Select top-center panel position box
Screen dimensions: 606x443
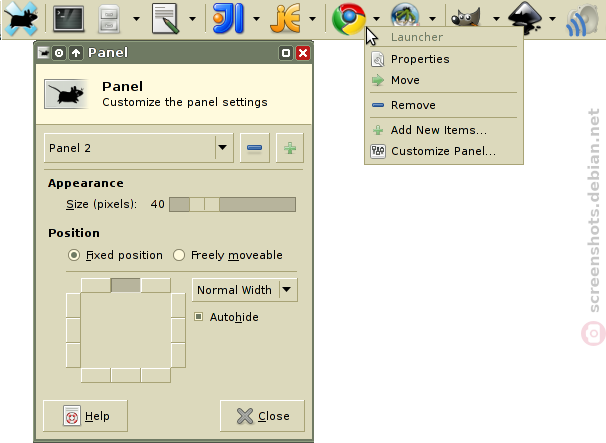click(126, 285)
